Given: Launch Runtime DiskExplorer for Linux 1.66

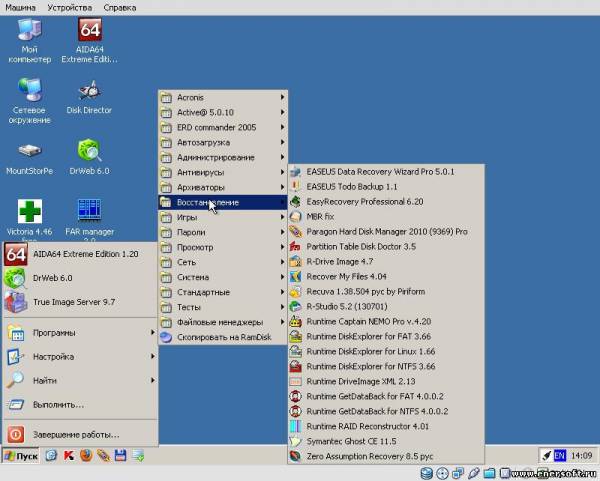Looking at the screenshot, I should tap(386, 351).
